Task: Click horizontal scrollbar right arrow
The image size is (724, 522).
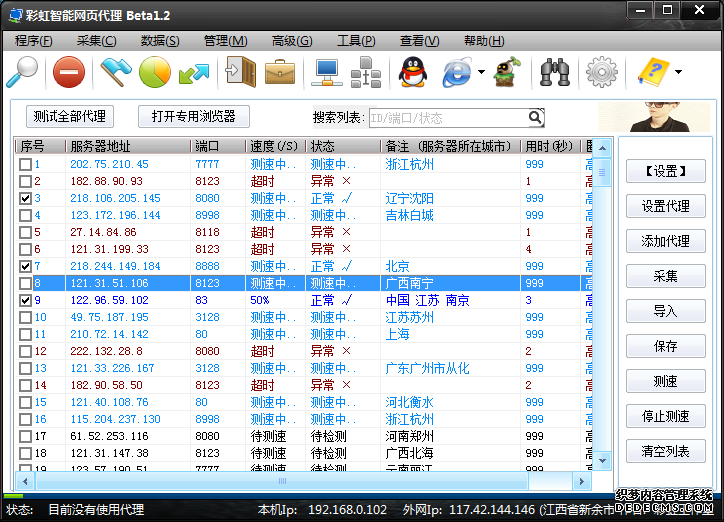Action: click(x=581, y=481)
